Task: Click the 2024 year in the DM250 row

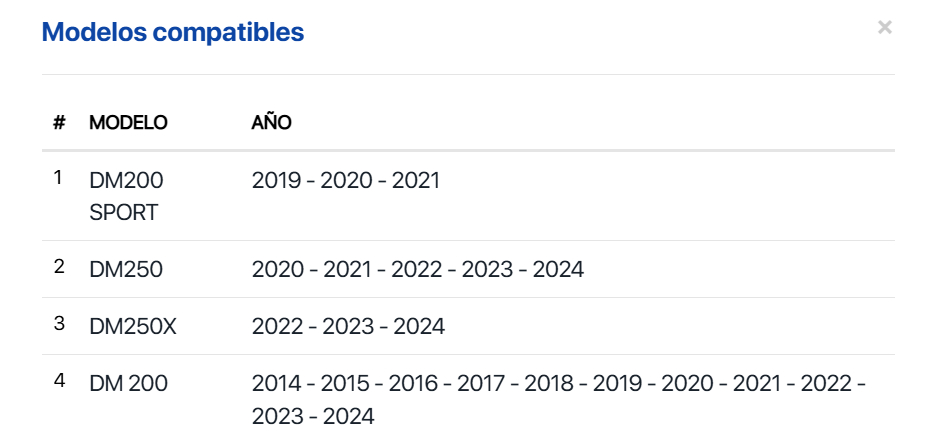Action: (x=558, y=269)
